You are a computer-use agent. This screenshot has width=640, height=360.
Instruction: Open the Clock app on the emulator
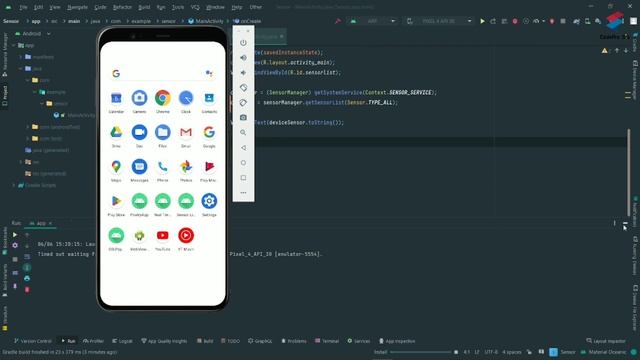click(186, 98)
